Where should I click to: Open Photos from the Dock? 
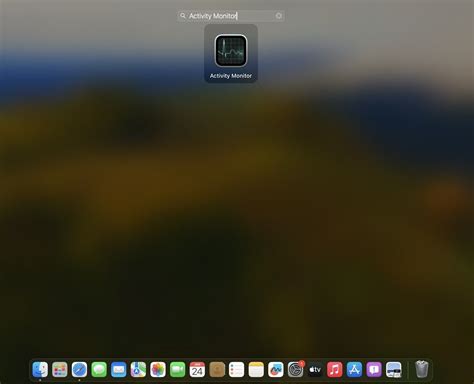click(x=158, y=369)
